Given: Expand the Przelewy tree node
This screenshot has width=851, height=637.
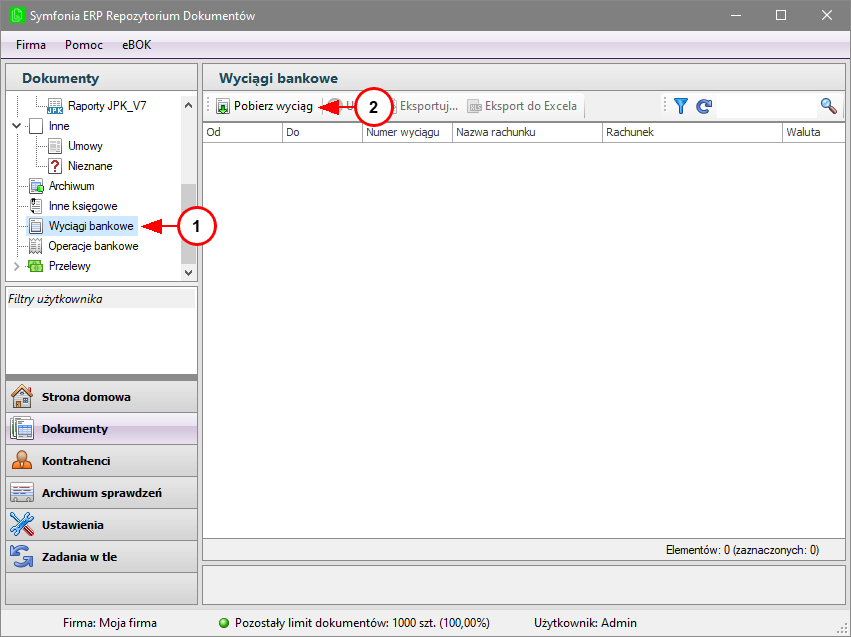Looking at the screenshot, I should coord(16,266).
